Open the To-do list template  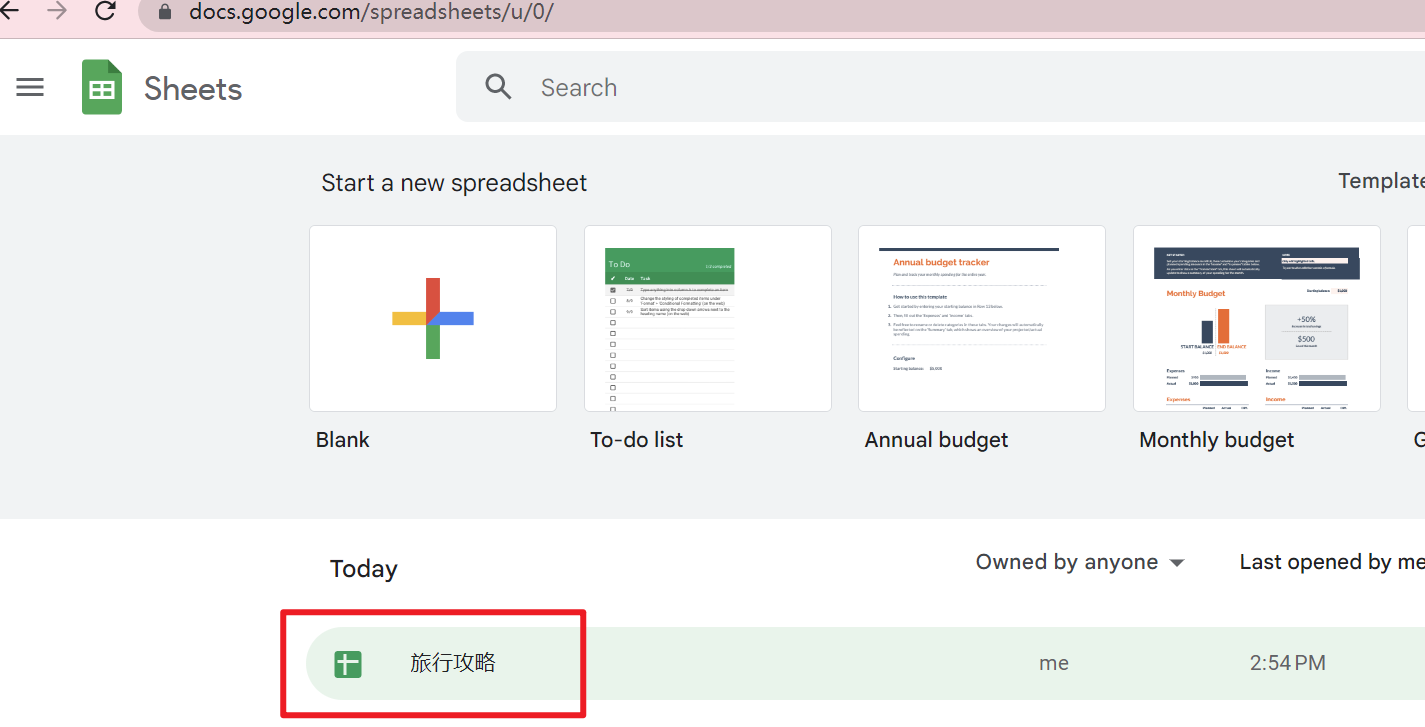point(707,318)
